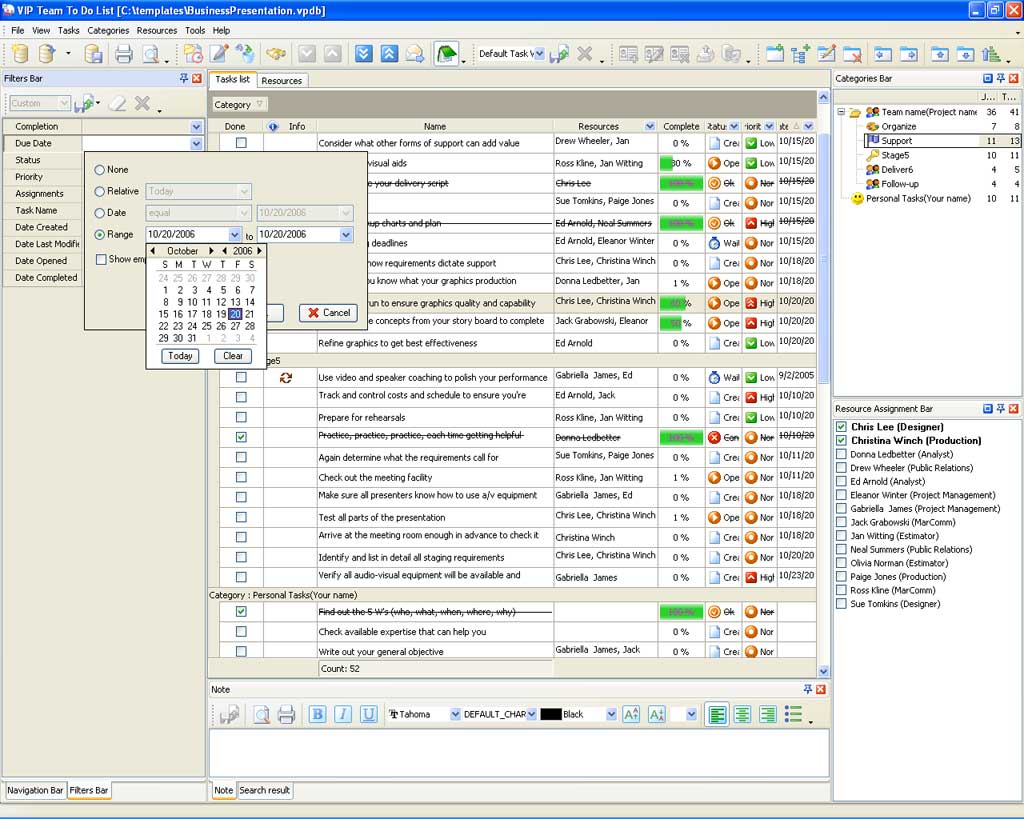Open the Tahoma font dropdown
Viewport: 1024px width, 819px height.
(455, 714)
